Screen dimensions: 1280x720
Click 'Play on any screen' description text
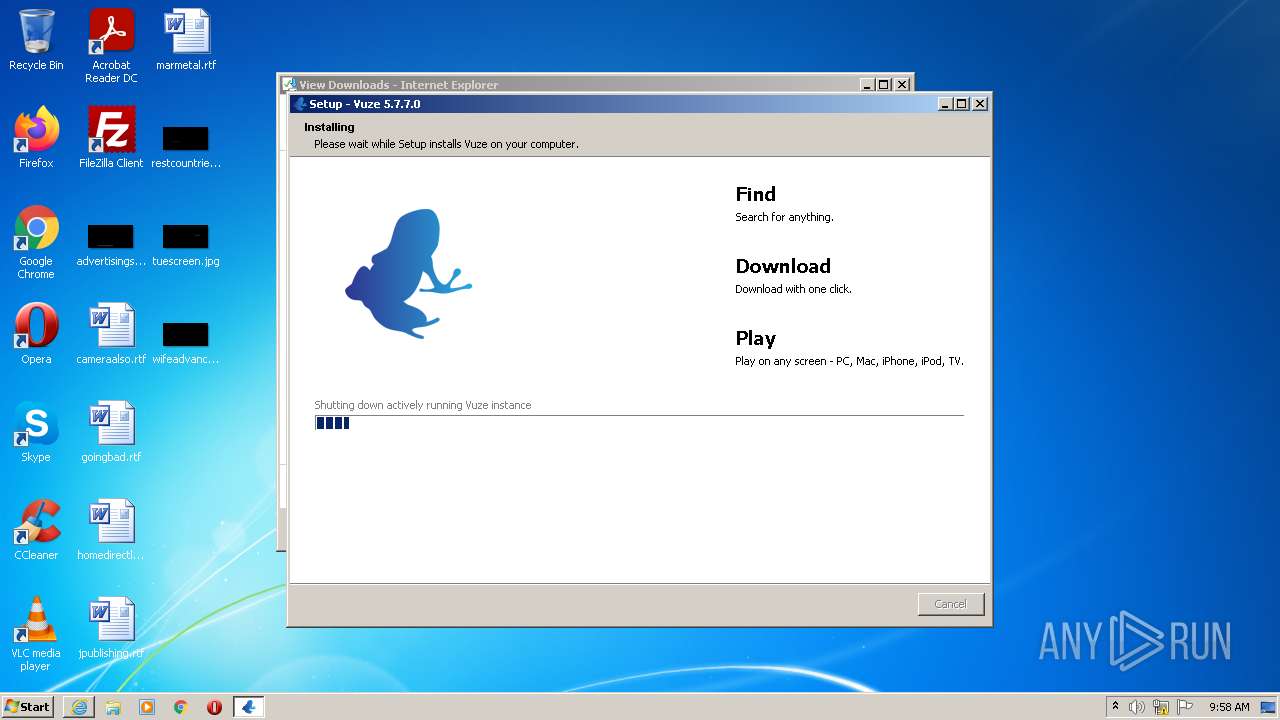pyautogui.click(x=849, y=361)
